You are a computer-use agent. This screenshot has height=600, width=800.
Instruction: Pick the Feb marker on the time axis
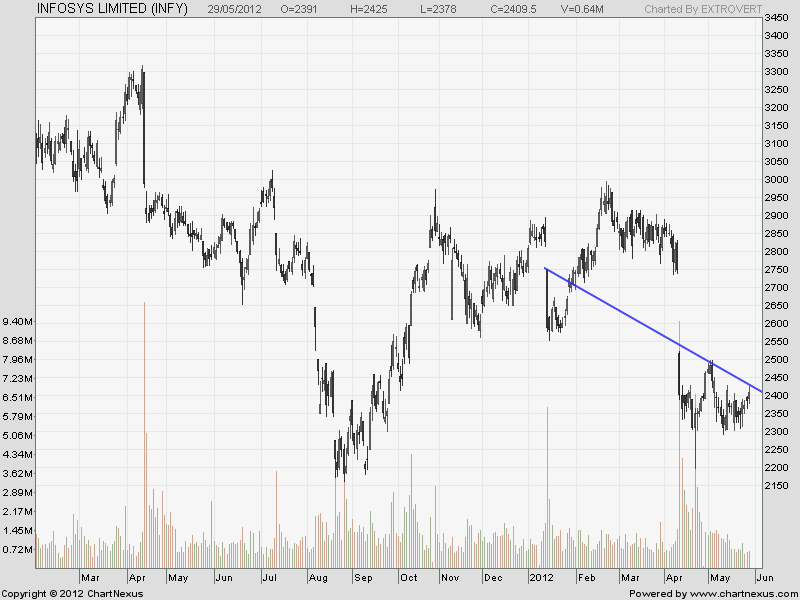(x=587, y=578)
